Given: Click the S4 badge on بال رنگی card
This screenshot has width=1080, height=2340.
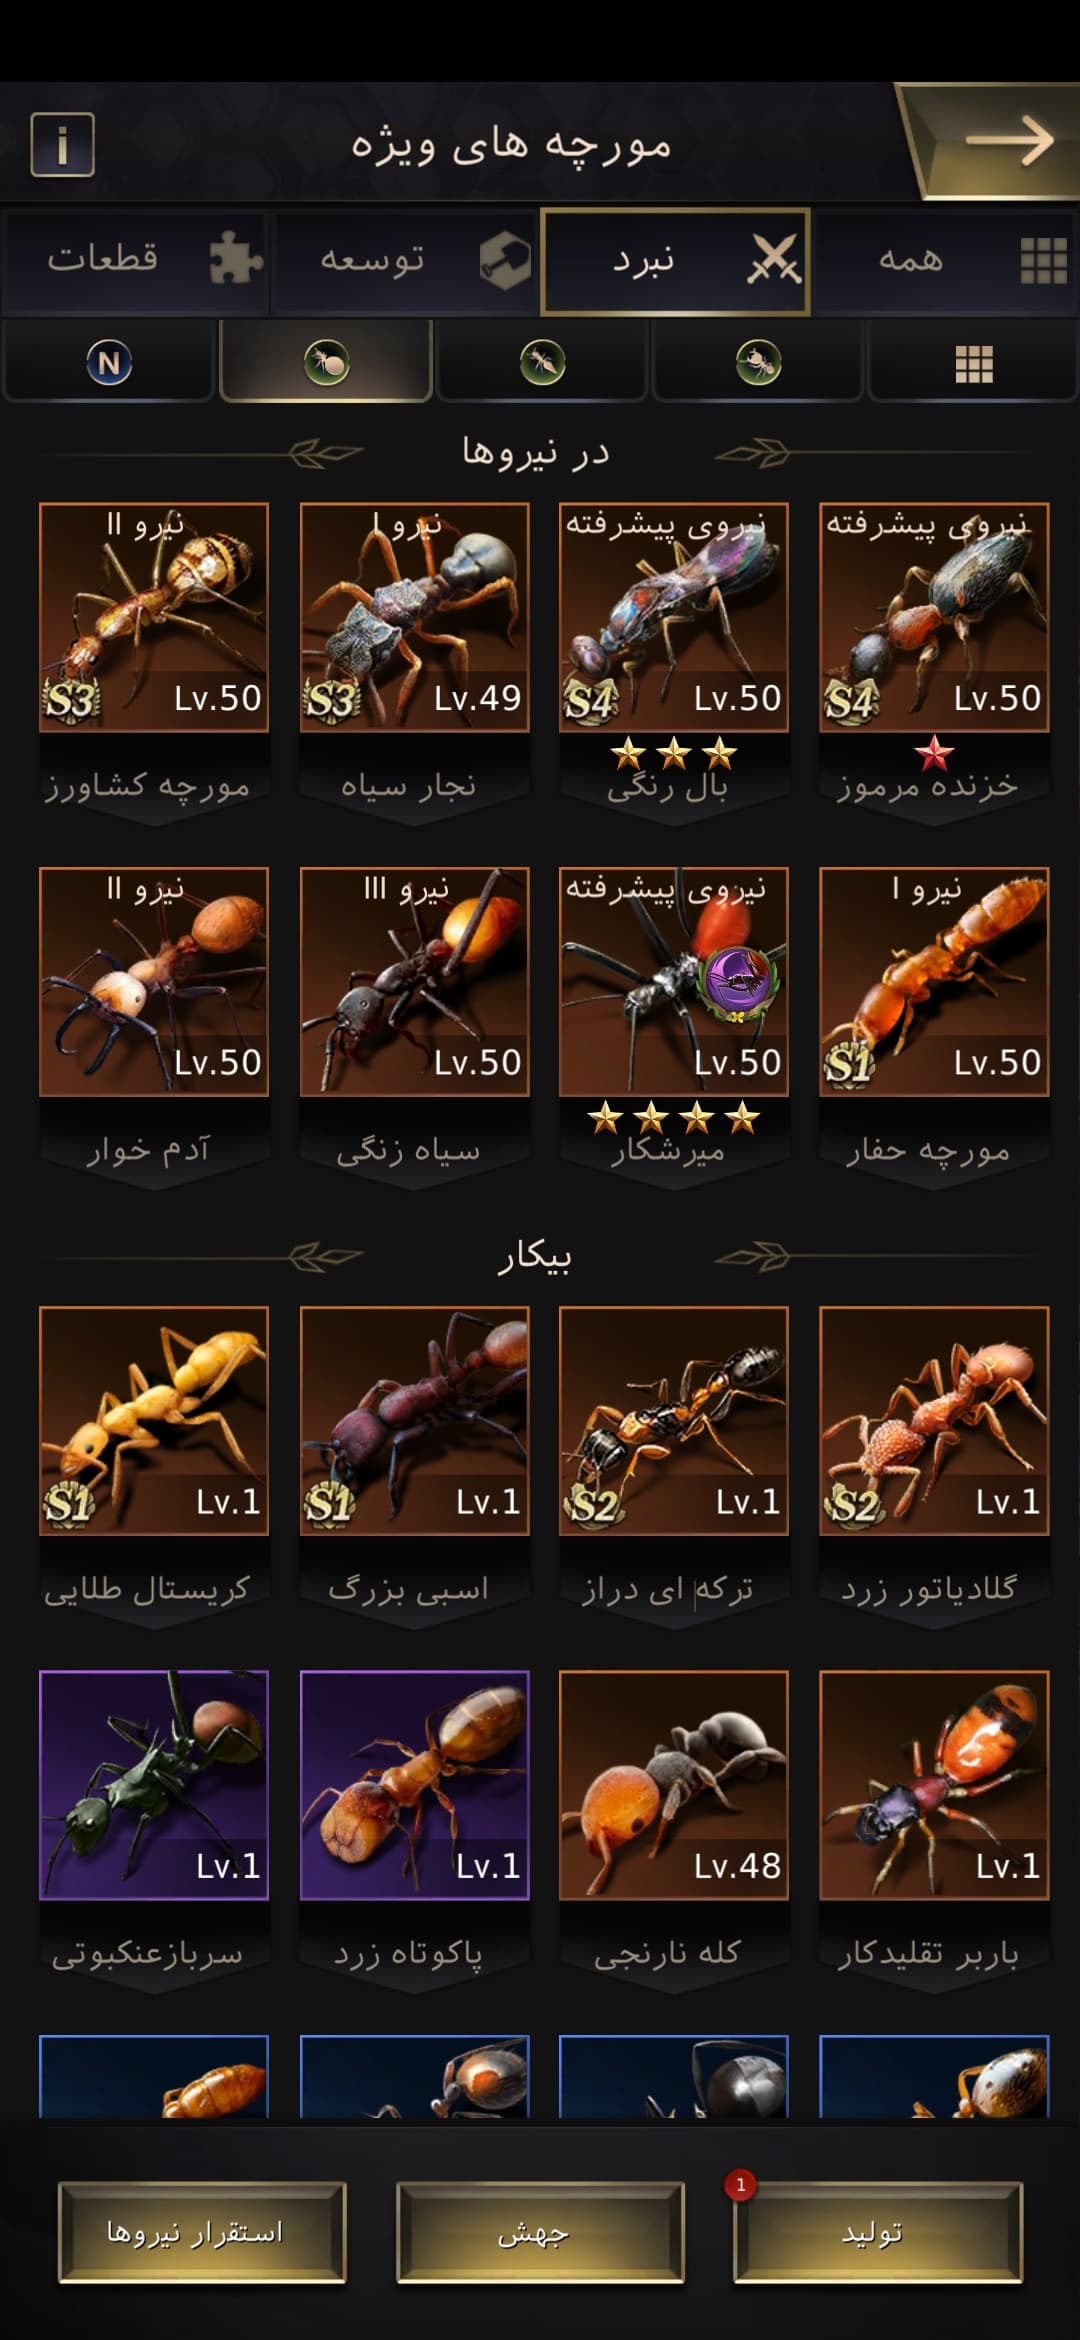Looking at the screenshot, I should tap(589, 701).
